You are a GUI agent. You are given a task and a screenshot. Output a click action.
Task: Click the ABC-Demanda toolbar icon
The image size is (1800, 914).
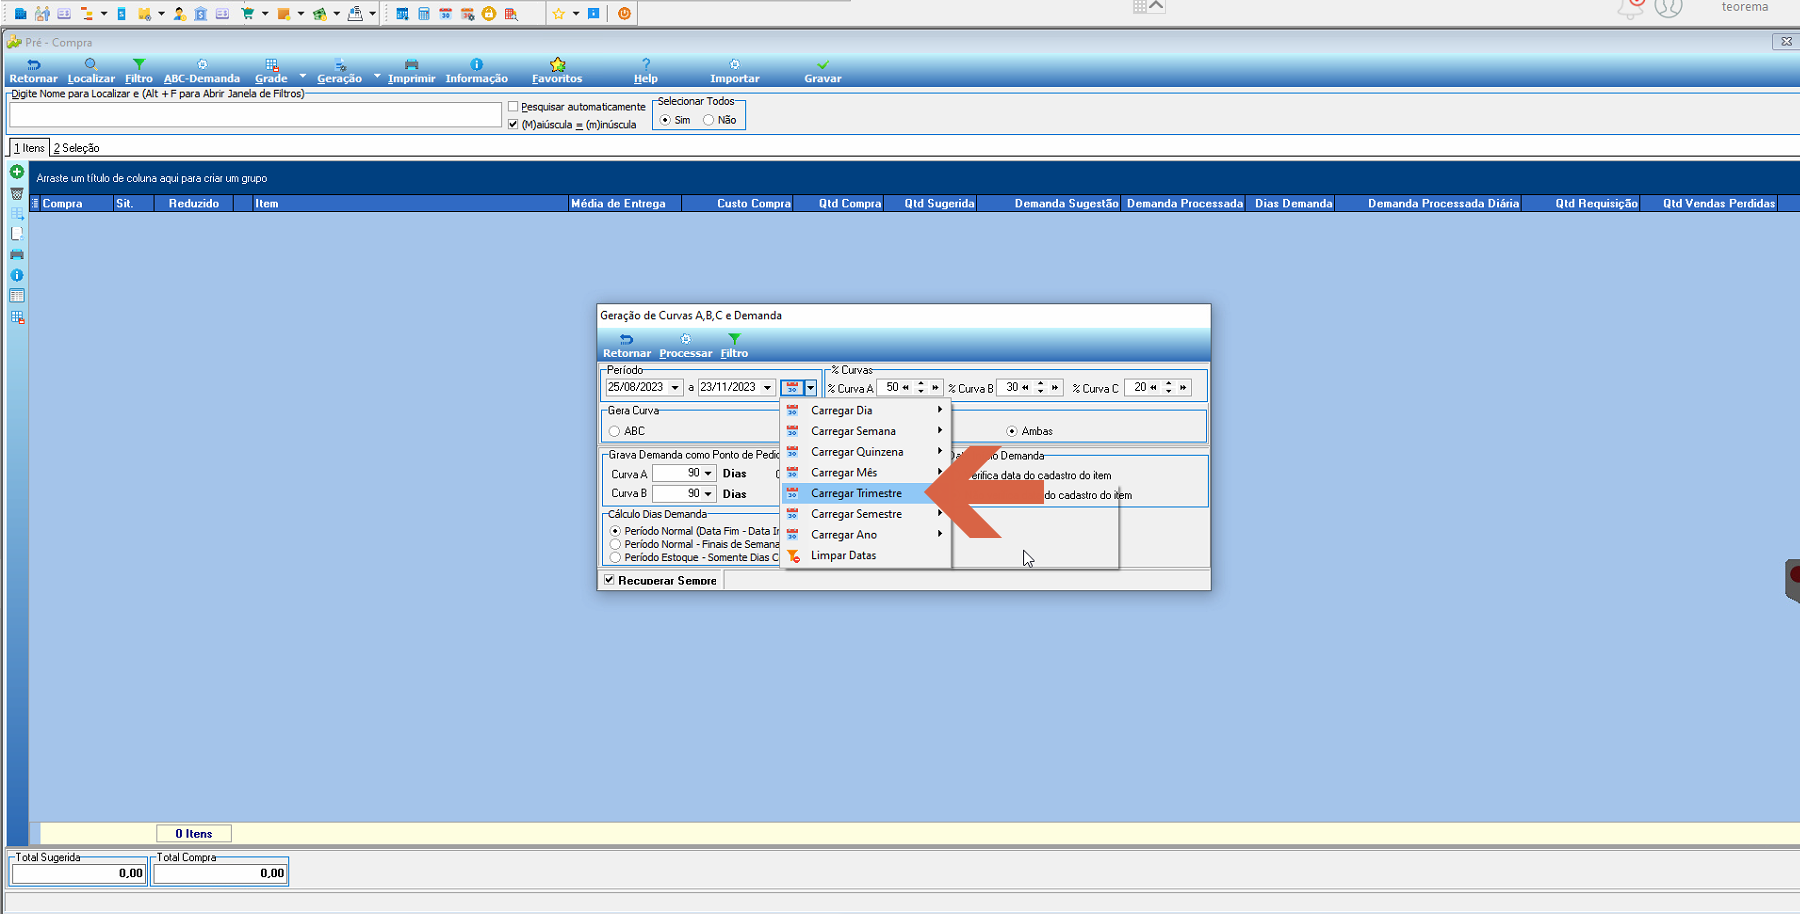point(202,64)
